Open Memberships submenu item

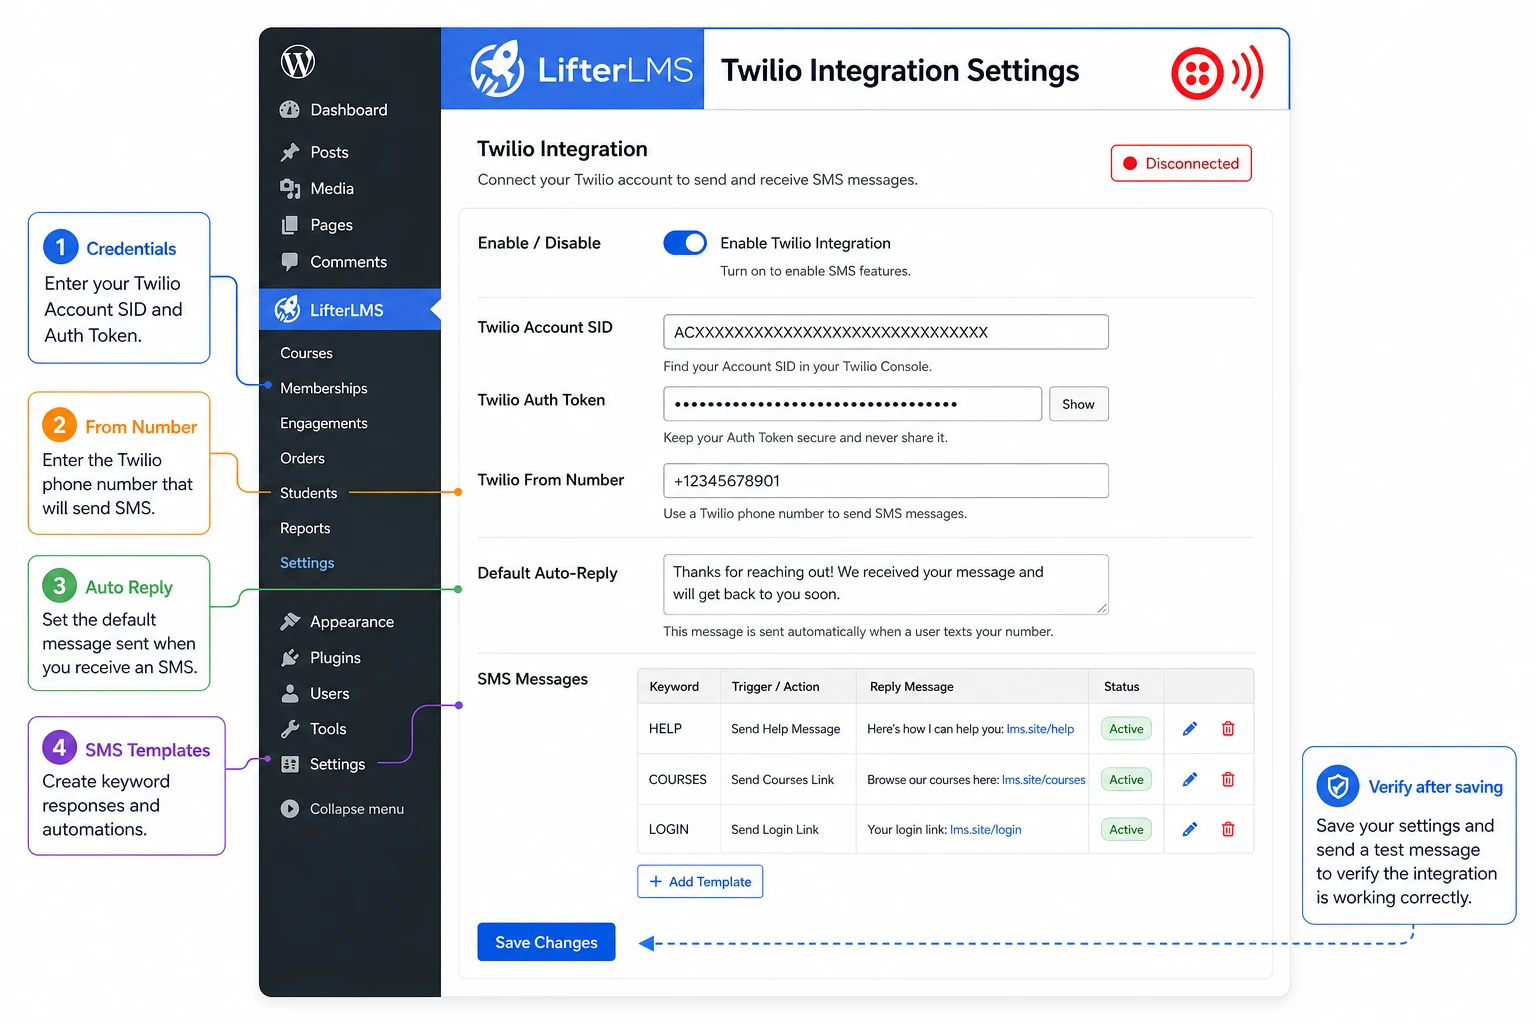[323, 388]
